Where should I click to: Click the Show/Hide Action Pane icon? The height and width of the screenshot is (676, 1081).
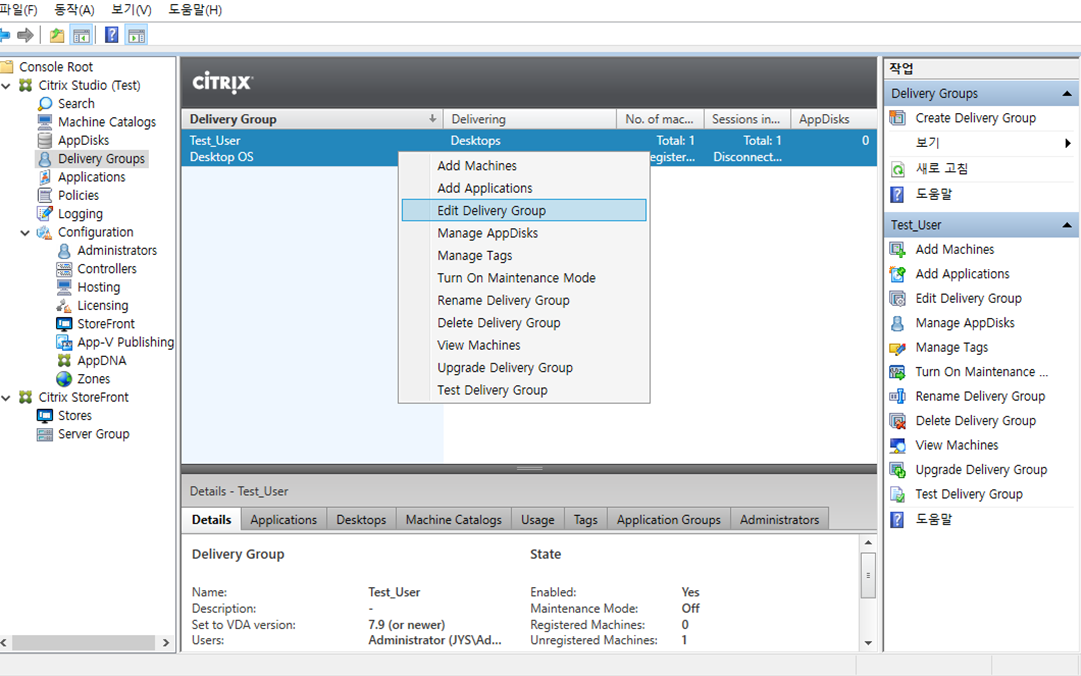pyautogui.click(x=137, y=35)
